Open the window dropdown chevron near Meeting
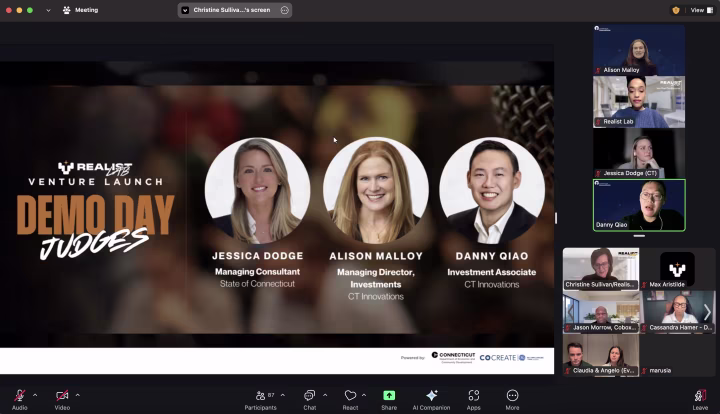 point(48,10)
